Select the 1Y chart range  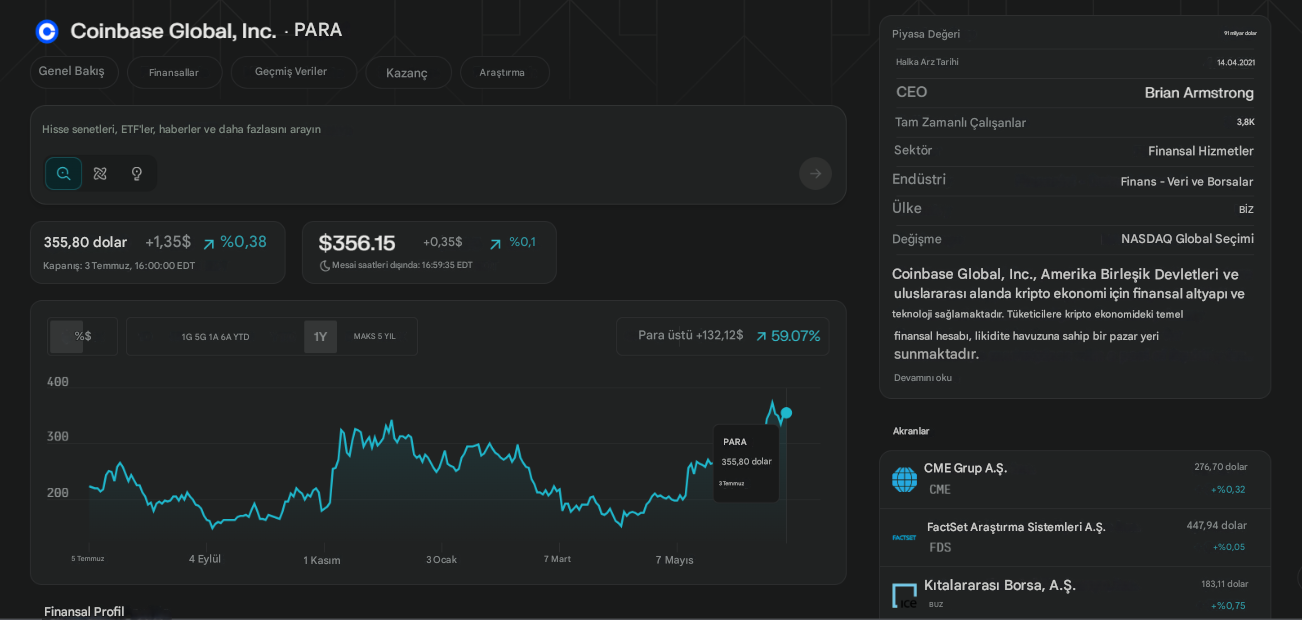320,336
